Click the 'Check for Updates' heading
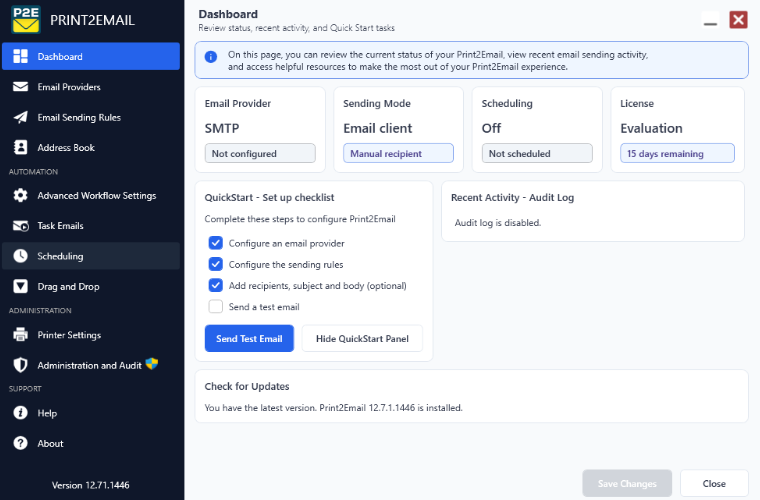This screenshot has height=500, width=760. point(247,386)
